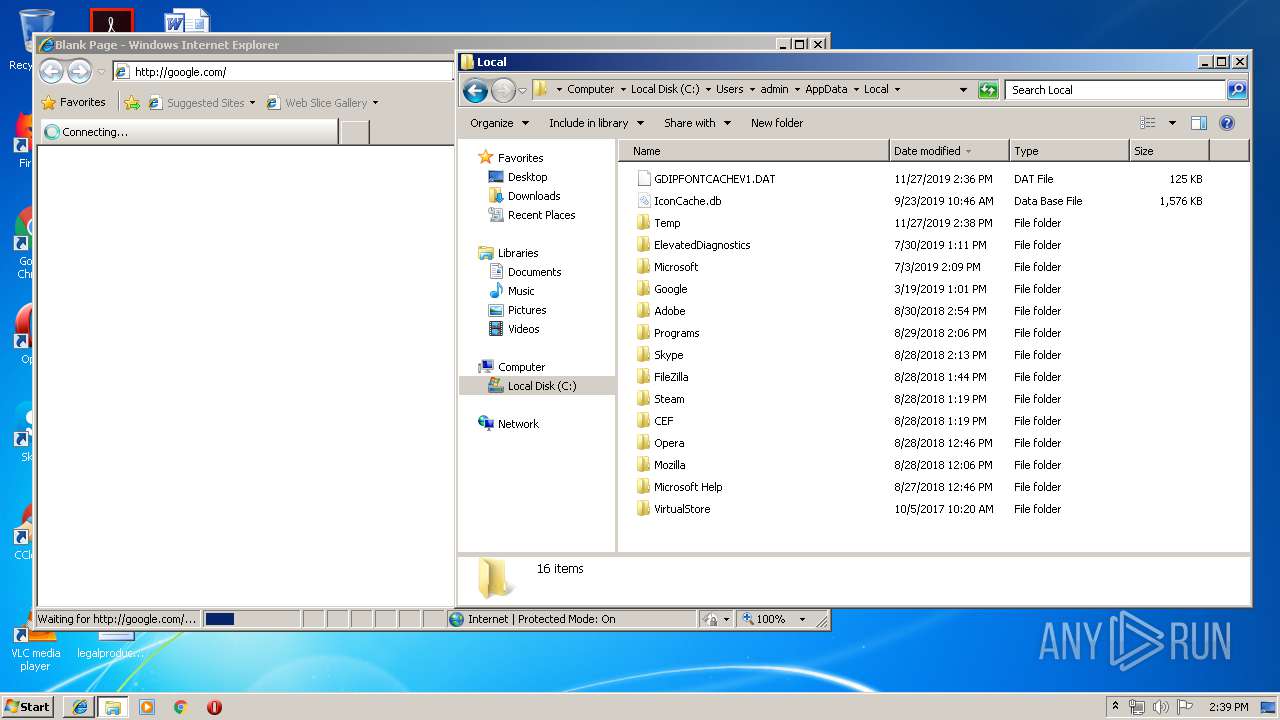Click Connecting tab in Internet Explorer
The height and width of the screenshot is (720, 1280).
[189, 132]
